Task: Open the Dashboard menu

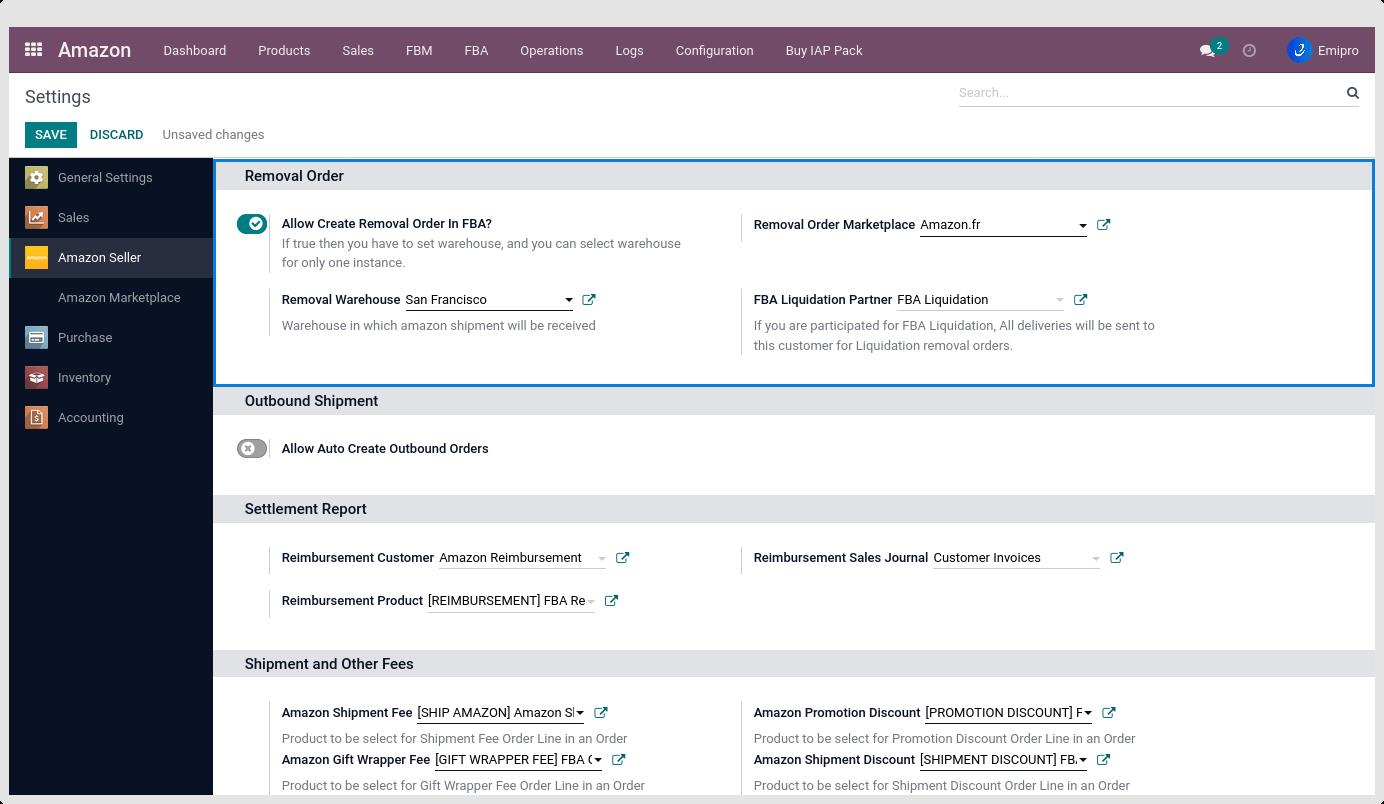Action: [x=194, y=50]
